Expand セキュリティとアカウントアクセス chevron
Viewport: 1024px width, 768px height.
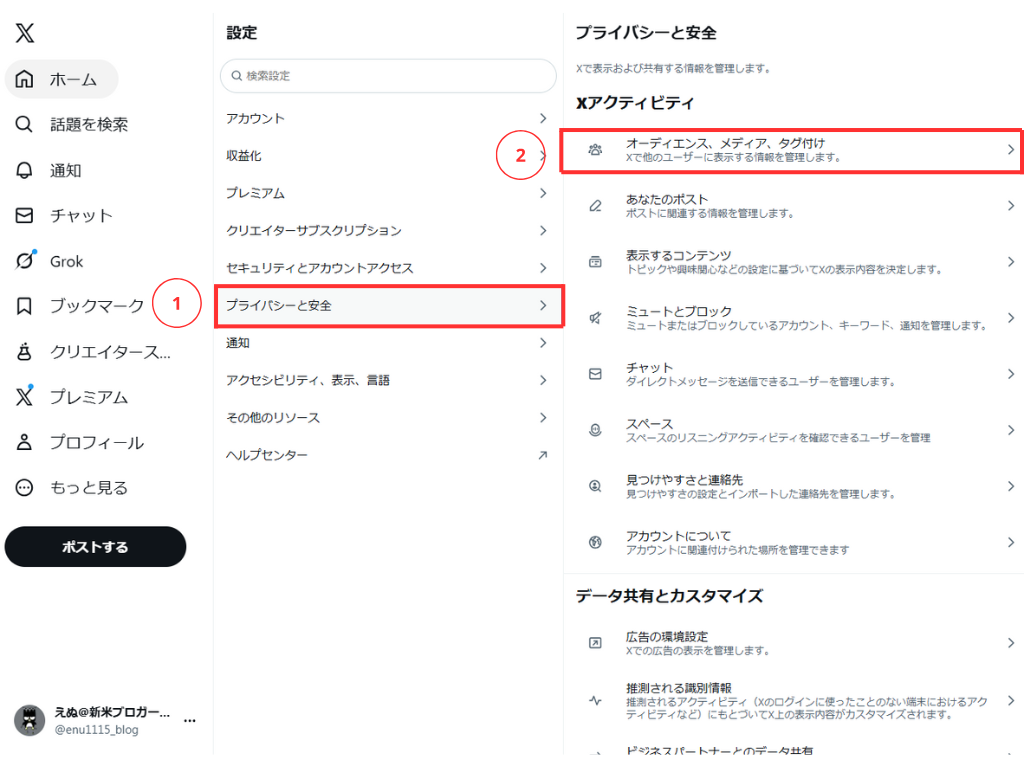(543, 268)
